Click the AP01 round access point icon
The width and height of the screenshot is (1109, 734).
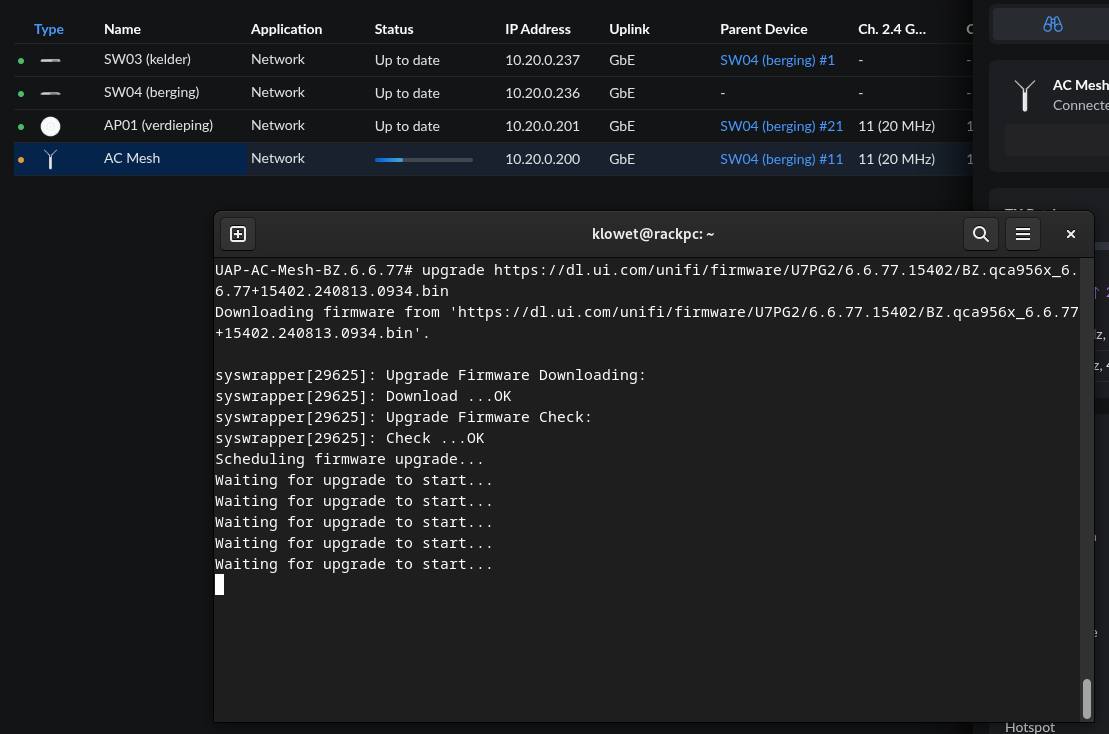click(x=50, y=126)
